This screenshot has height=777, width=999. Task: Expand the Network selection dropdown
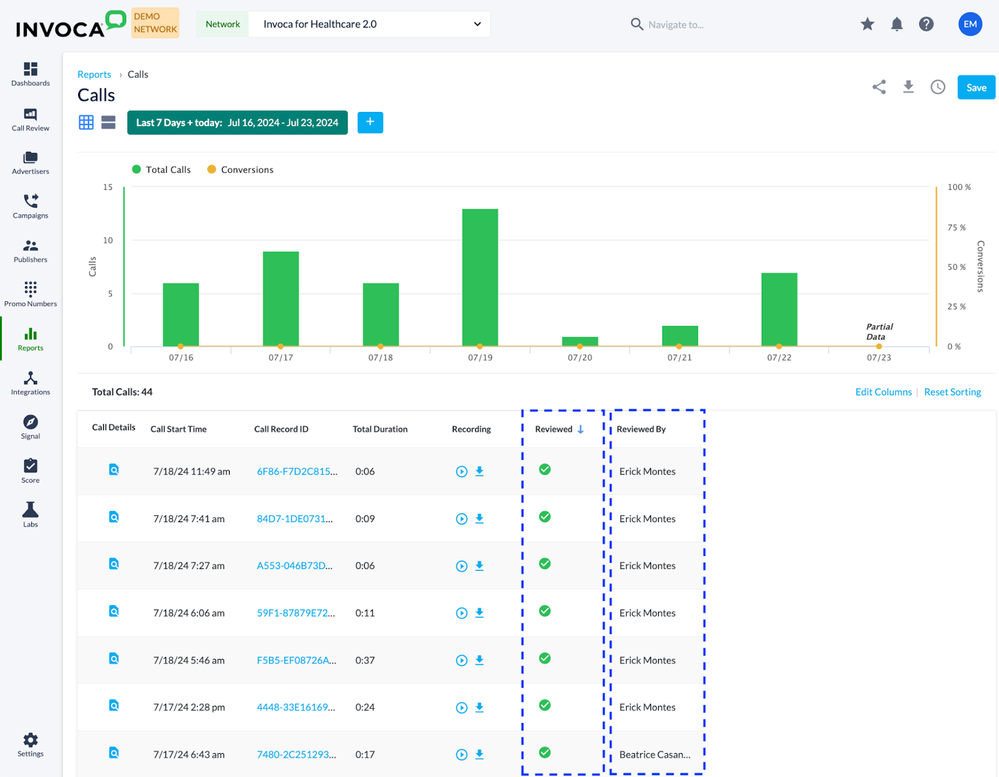tap(369, 24)
